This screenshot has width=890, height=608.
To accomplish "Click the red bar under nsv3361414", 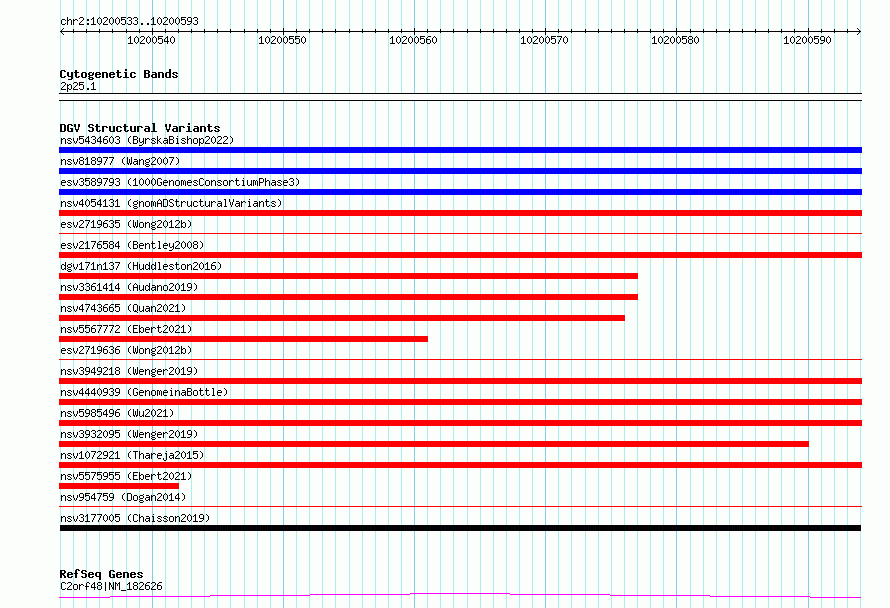I will pos(349,297).
